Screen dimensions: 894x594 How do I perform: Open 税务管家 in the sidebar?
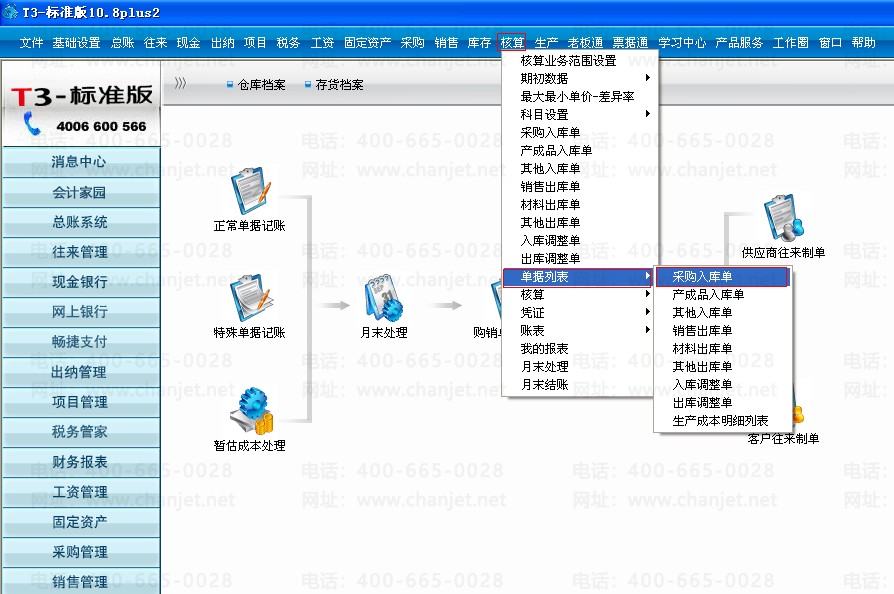click(81, 432)
